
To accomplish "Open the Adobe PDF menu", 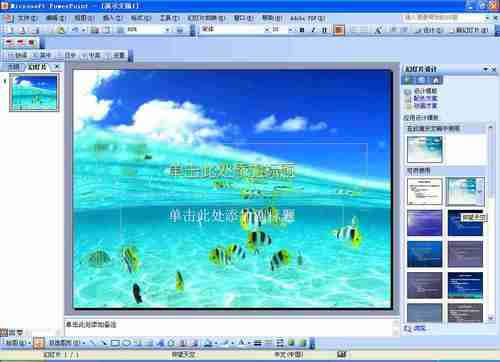I will click(307, 18).
